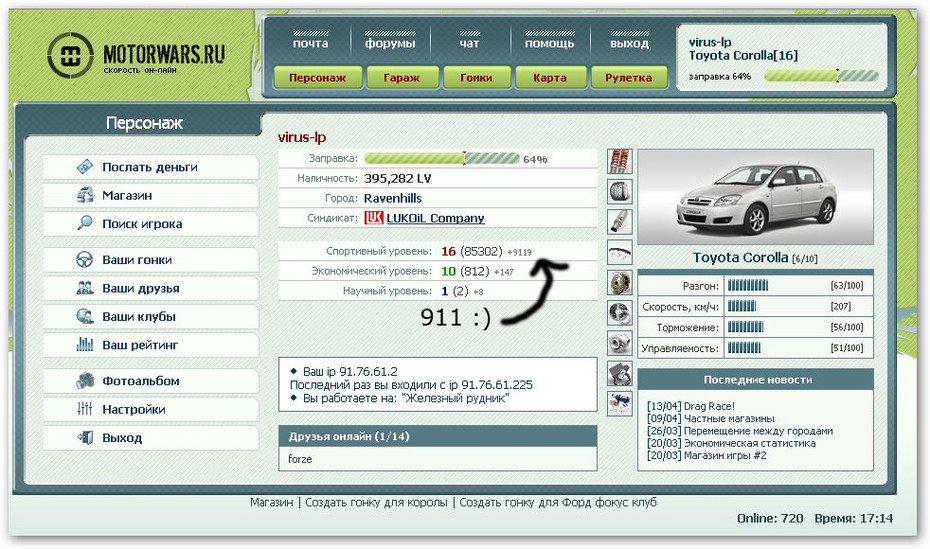This screenshot has height=549, width=930.
Task: Click the 395,282 LV cash value
Action: coord(397,178)
